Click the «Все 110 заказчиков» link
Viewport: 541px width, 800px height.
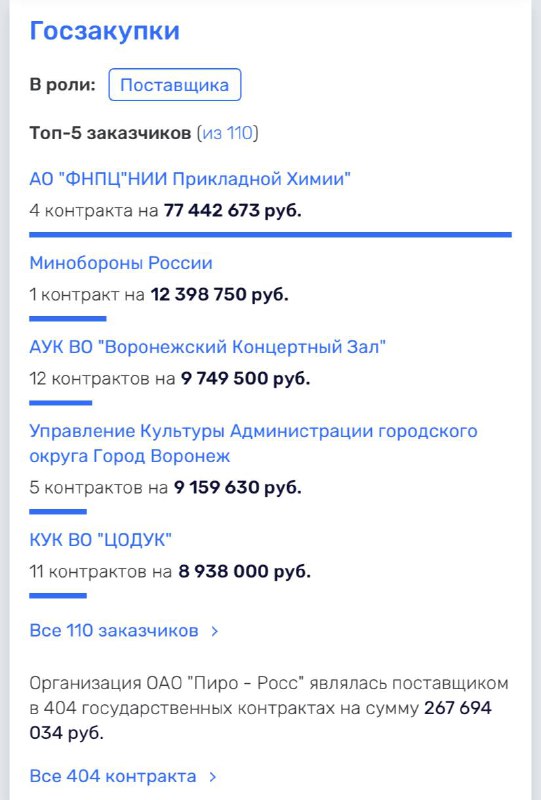[114, 631]
